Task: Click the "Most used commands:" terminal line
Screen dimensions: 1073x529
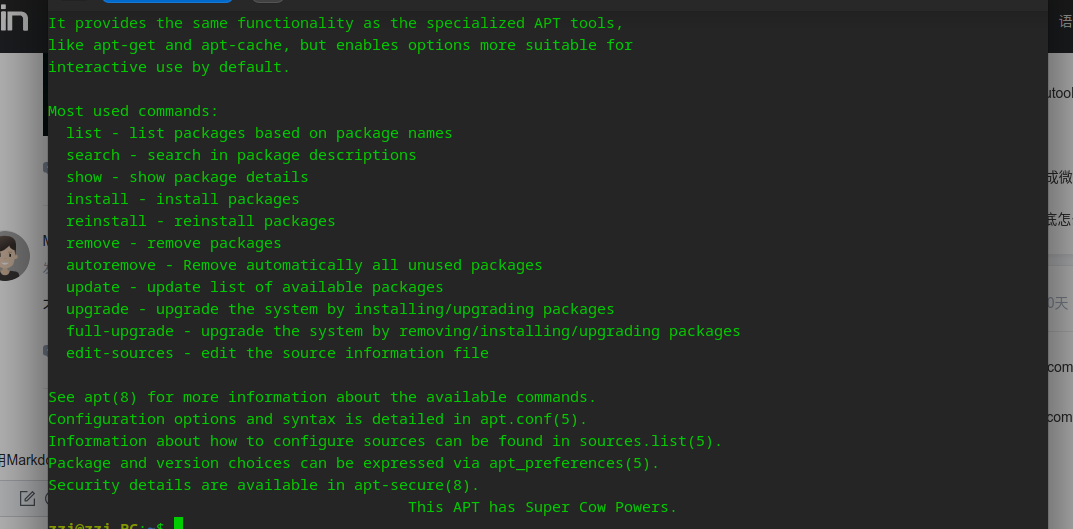Action: tap(133, 111)
